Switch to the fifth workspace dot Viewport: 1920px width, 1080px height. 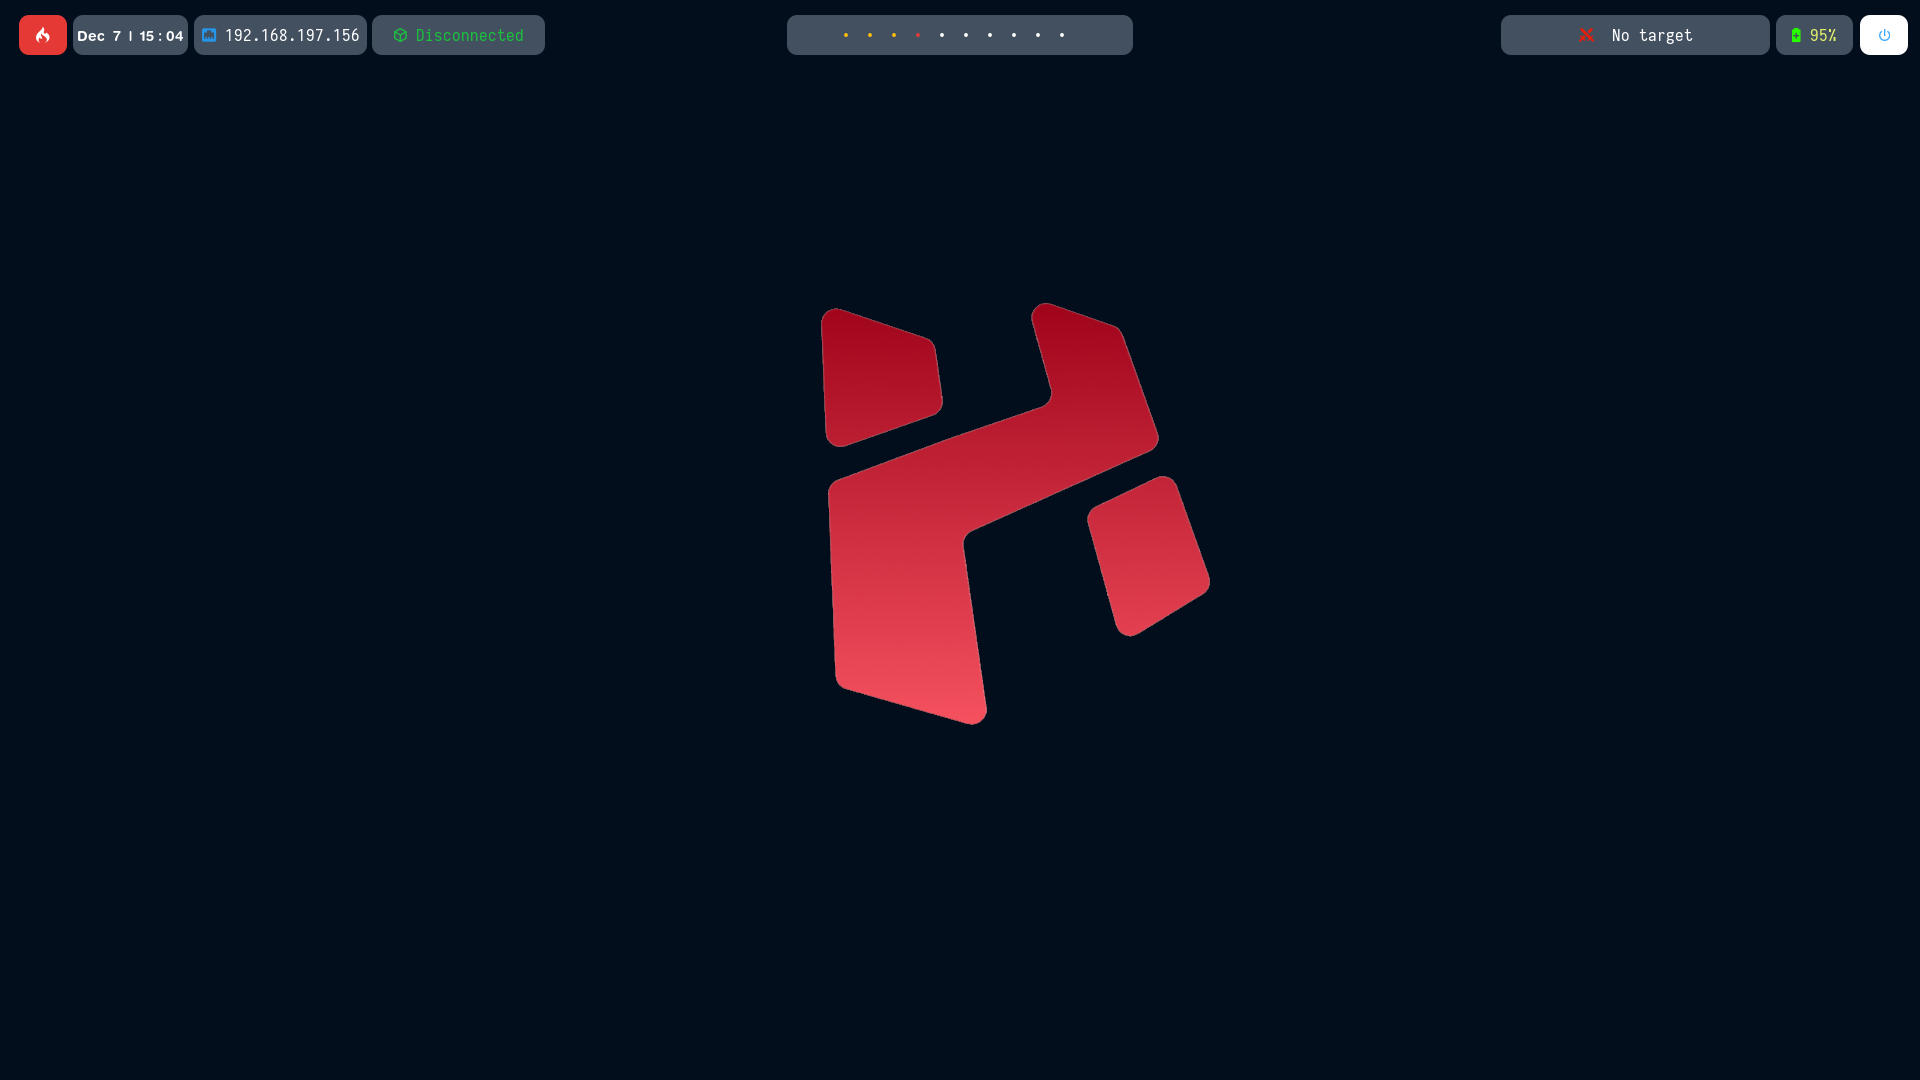click(942, 35)
